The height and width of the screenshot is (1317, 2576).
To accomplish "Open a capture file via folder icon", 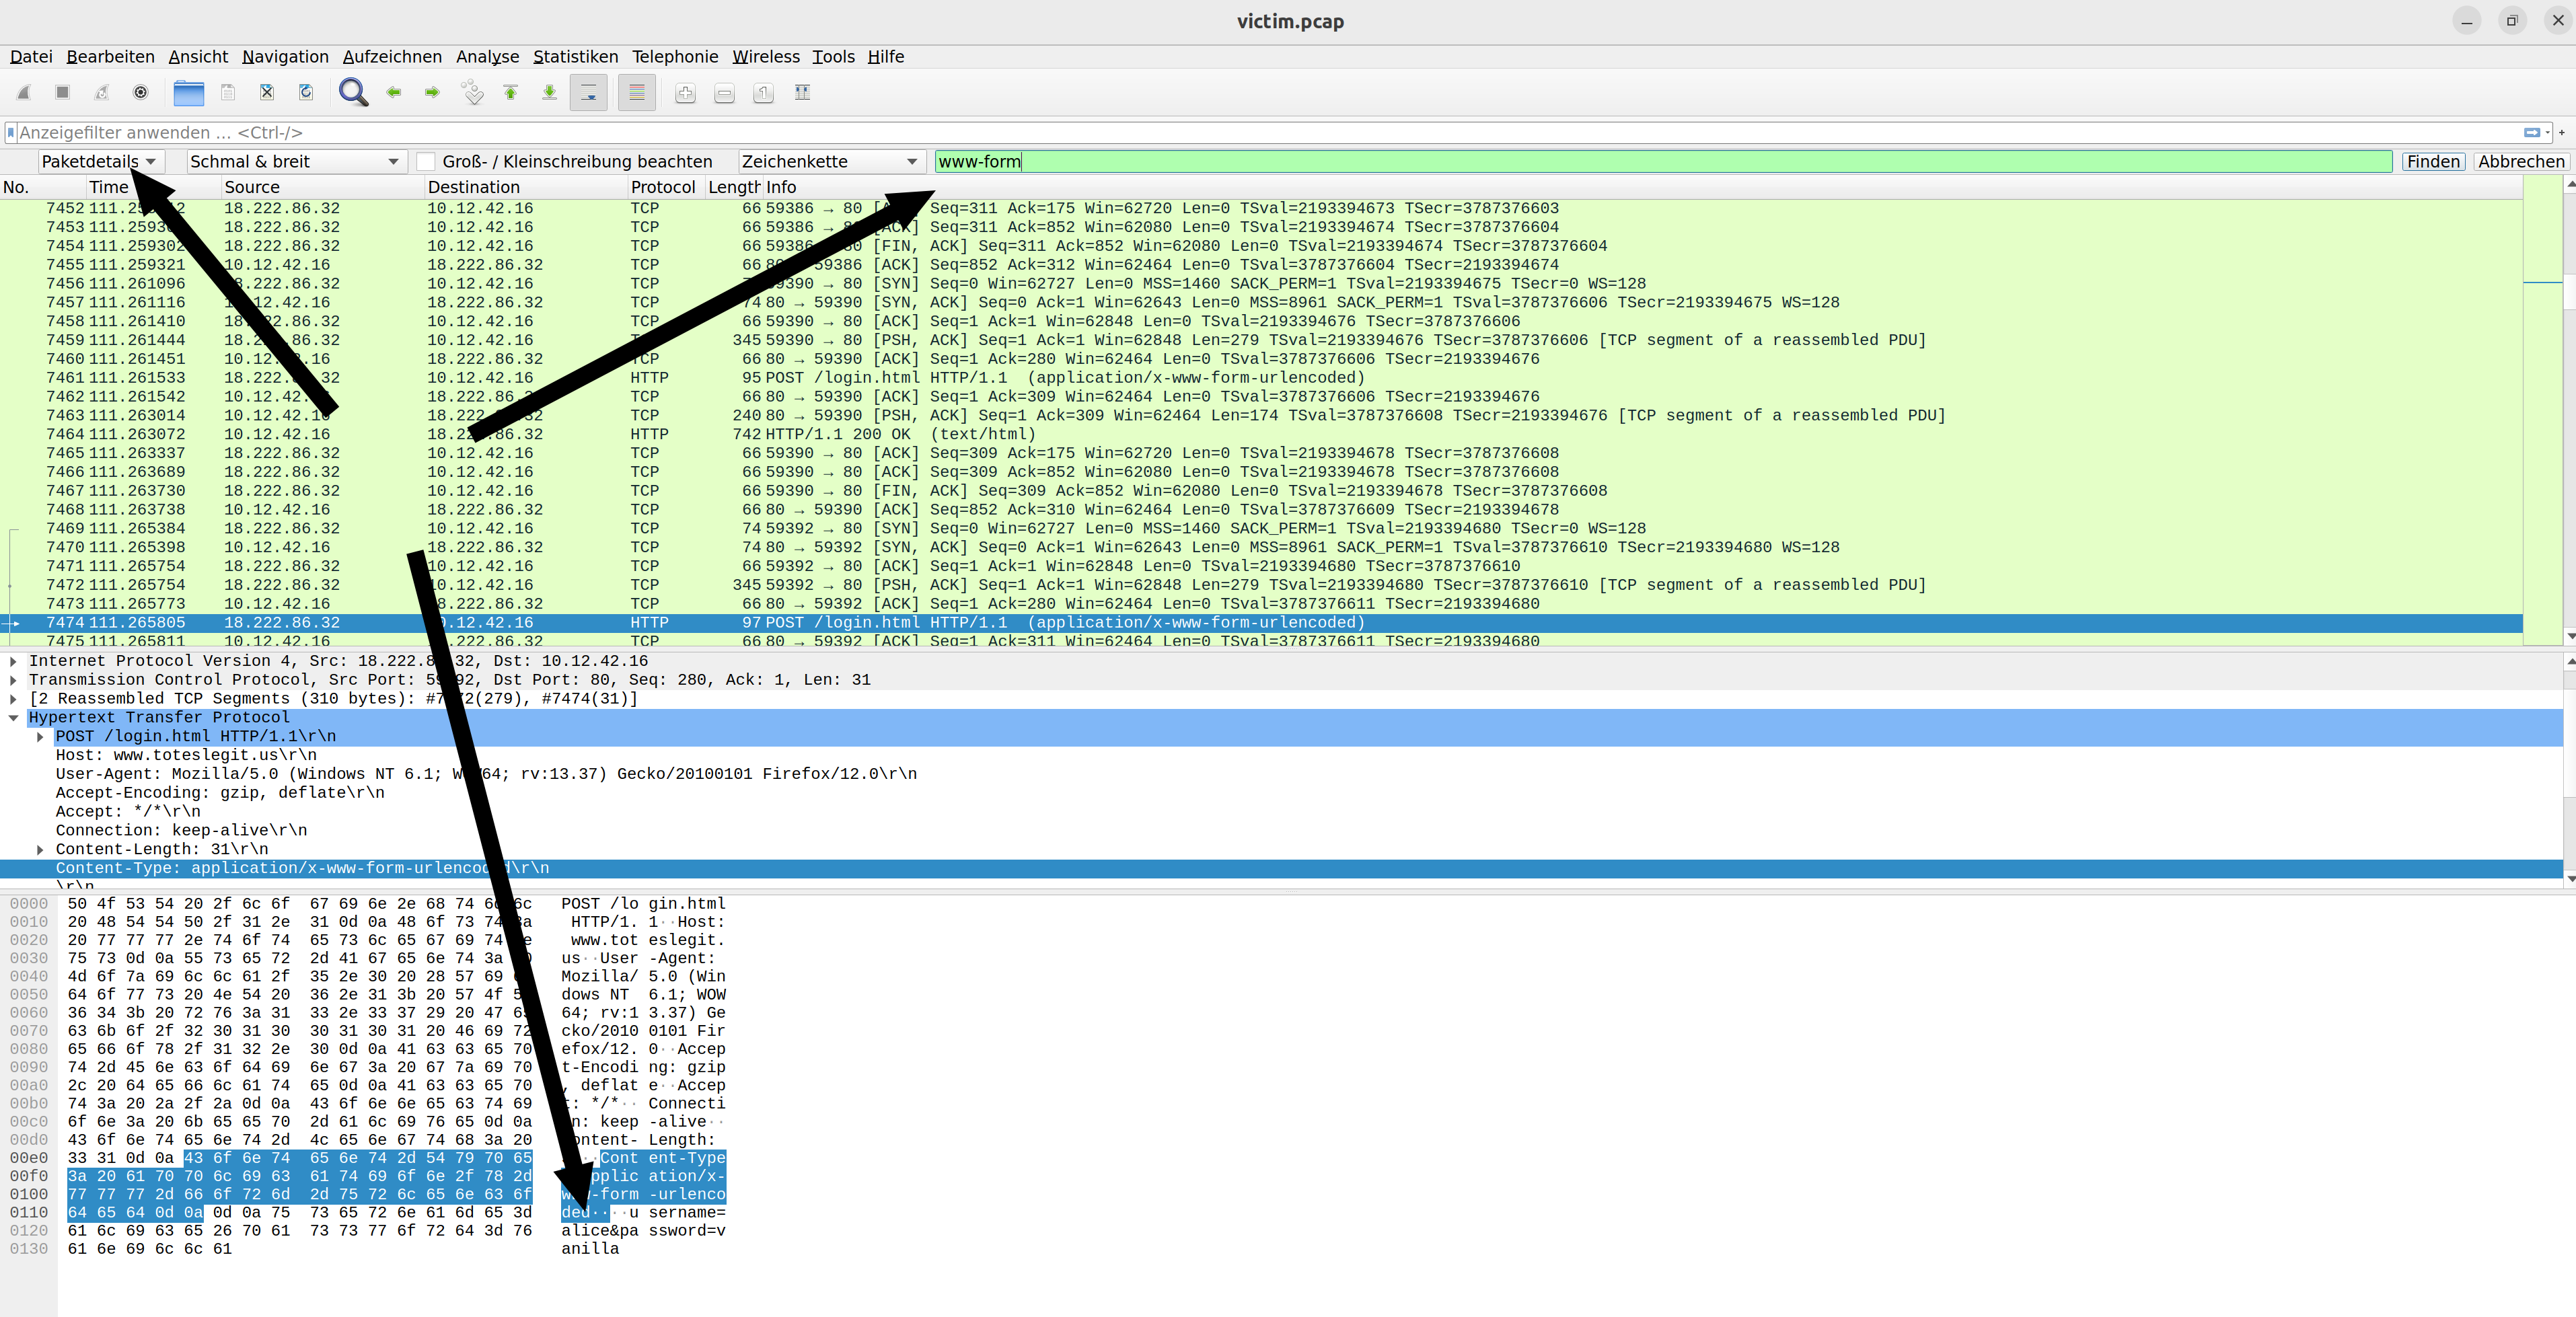I will pyautogui.click(x=188, y=93).
